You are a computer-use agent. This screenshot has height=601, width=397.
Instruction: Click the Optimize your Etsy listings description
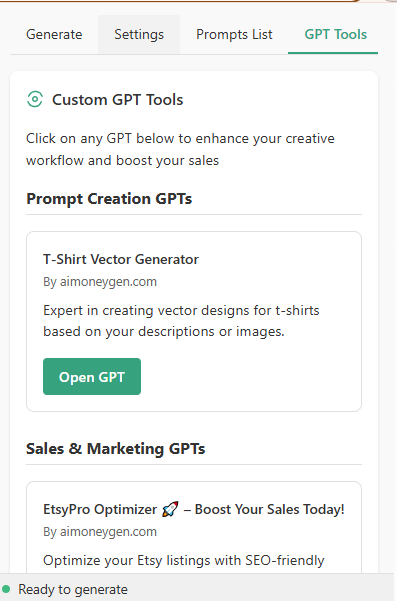pos(184,560)
